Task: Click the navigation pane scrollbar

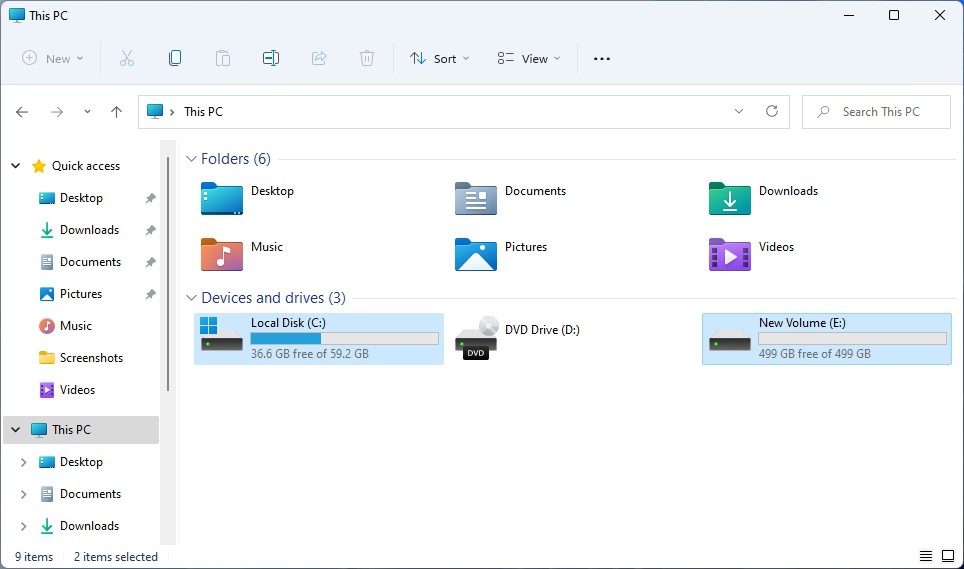Action: [168, 273]
